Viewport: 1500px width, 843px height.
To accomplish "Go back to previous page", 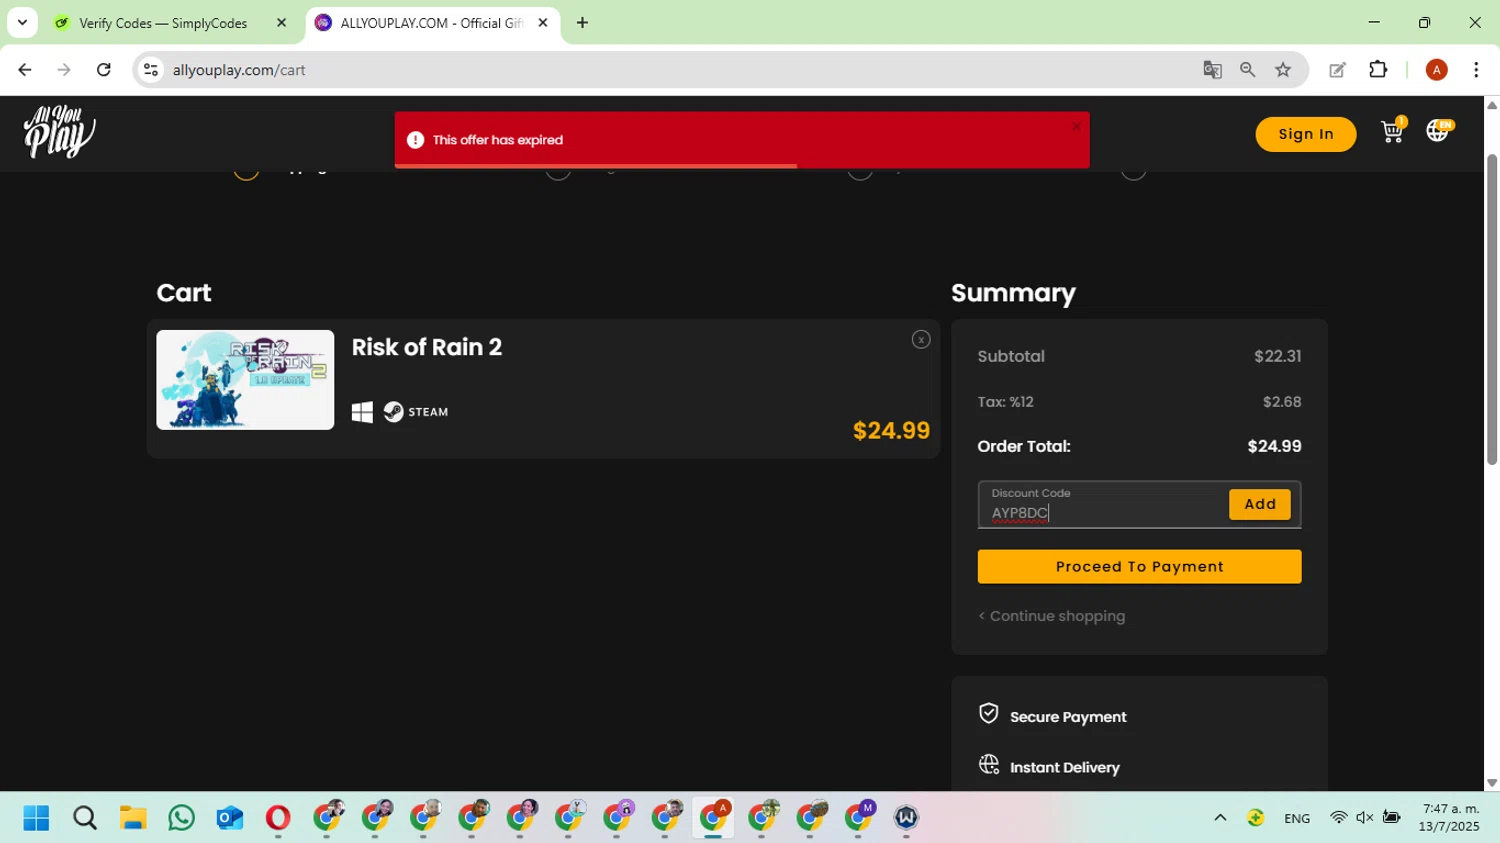I will tap(25, 70).
